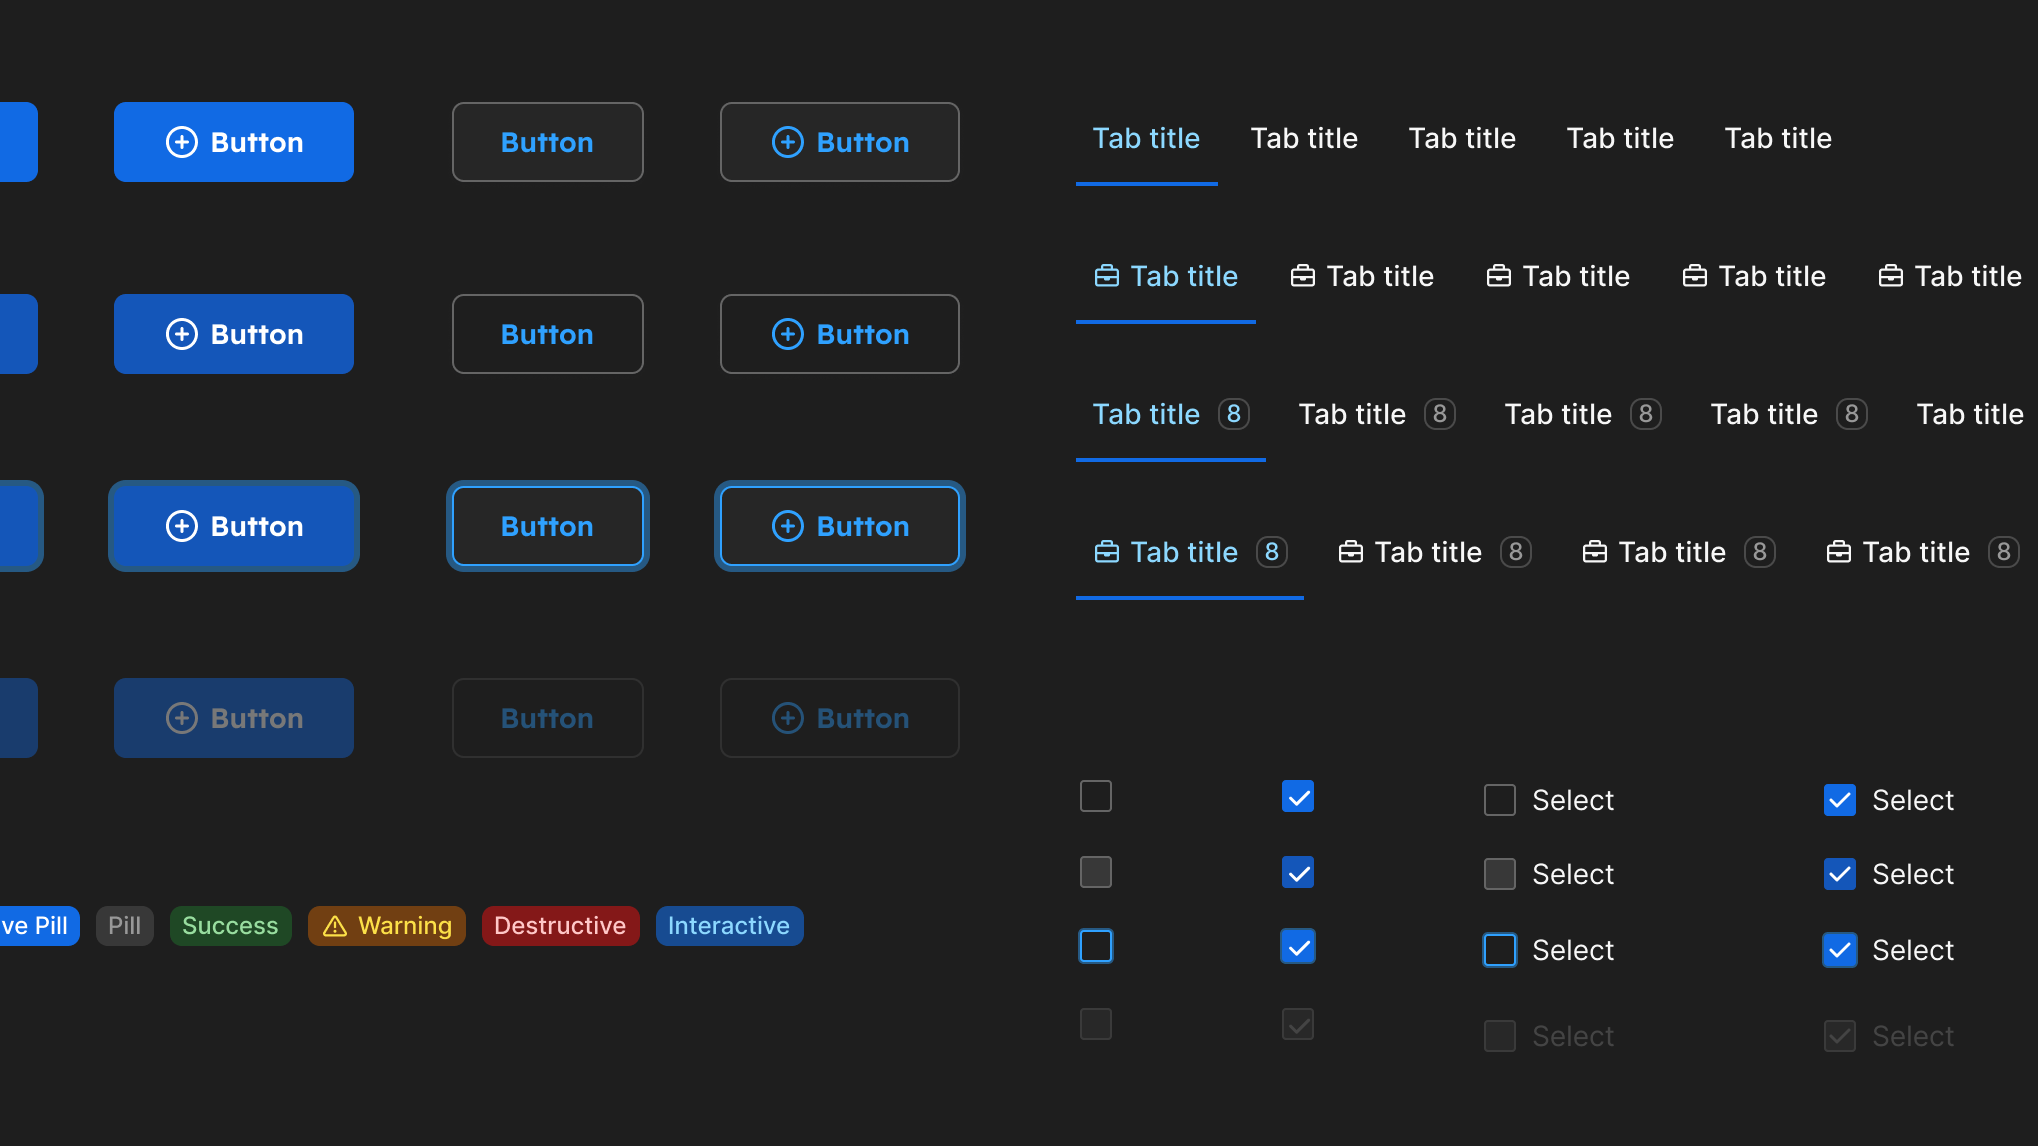Click the briefcase icon on the rightmost Tab title
The width and height of the screenshot is (2038, 1146).
tap(1891, 275)
